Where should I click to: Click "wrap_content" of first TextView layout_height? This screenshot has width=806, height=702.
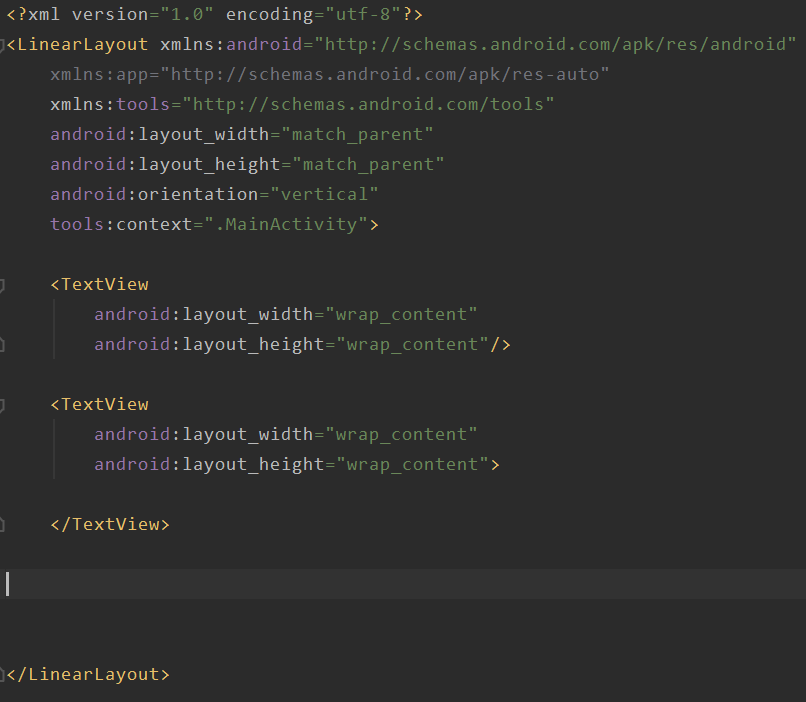(412, 344)
